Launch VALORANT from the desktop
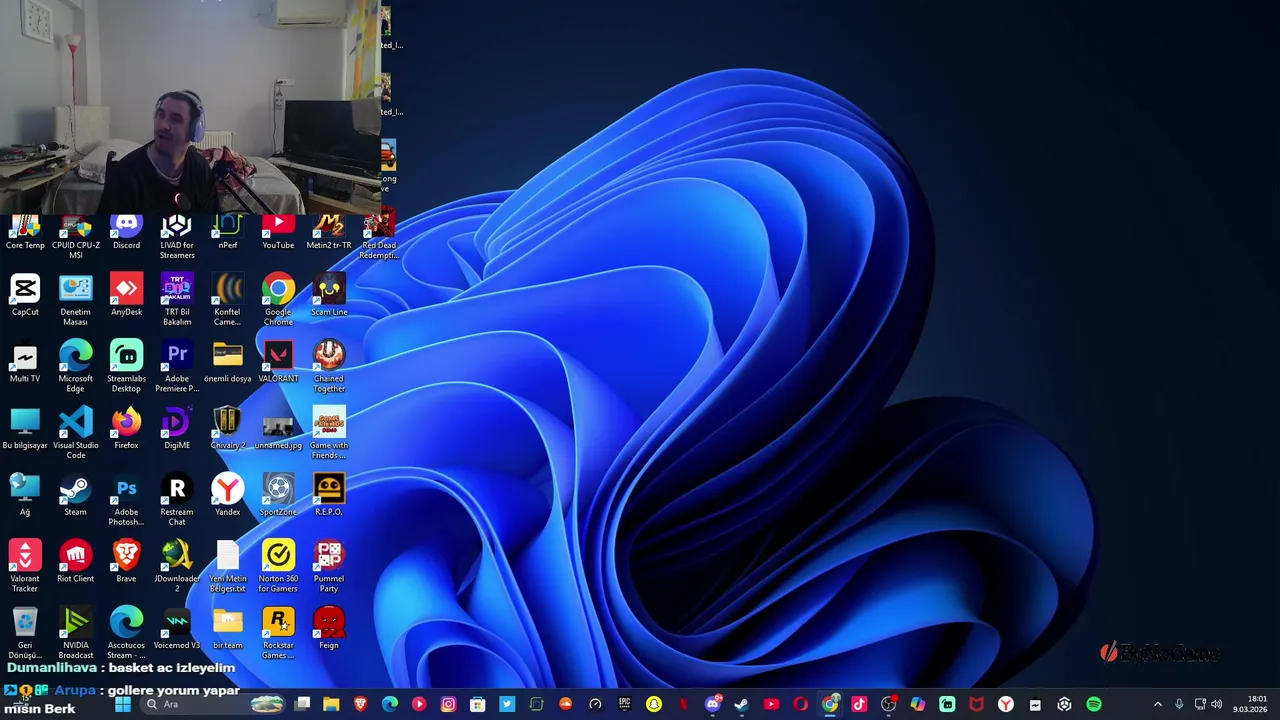Screen dimensions: 1280x720 pos(278,362)
